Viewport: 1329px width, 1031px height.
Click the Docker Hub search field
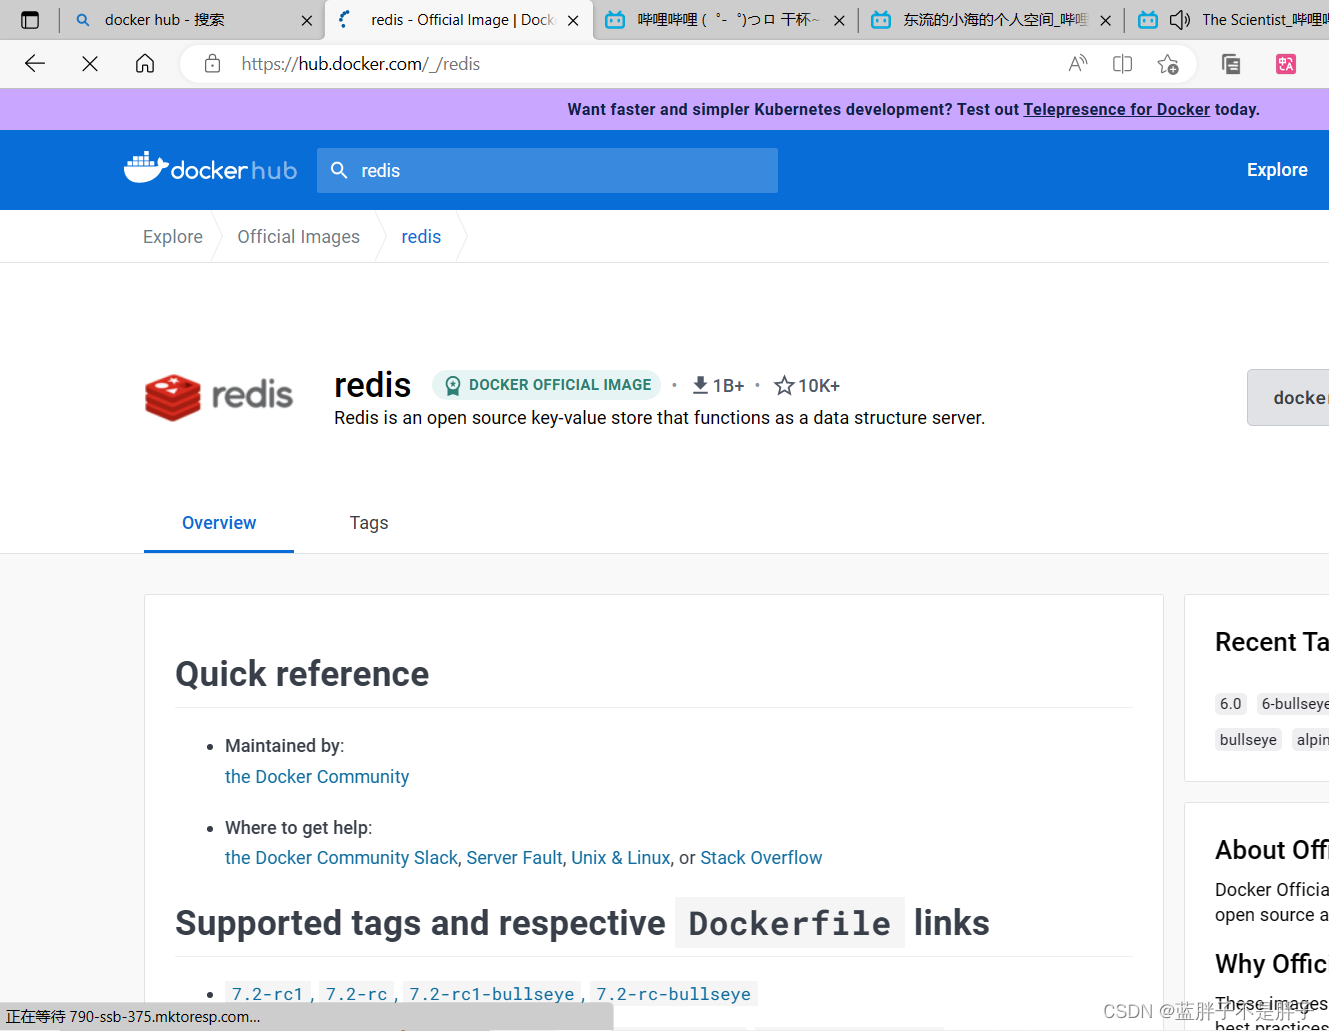[x=547, y=170]
